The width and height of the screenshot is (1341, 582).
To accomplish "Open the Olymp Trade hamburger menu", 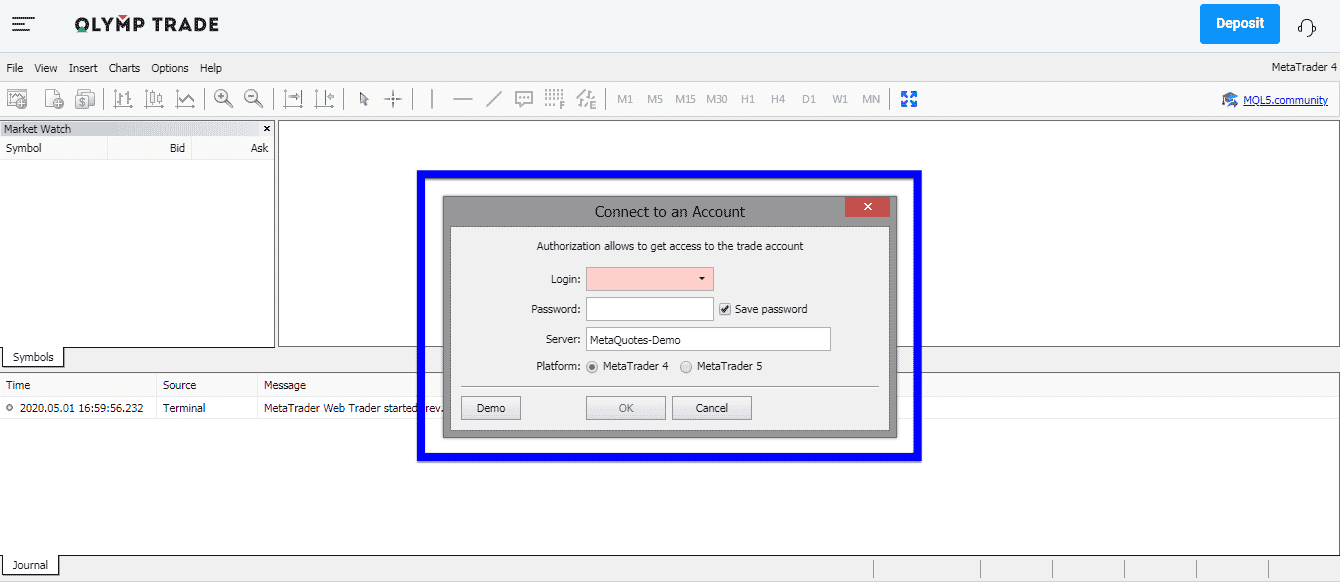I will tap(23, 24).
